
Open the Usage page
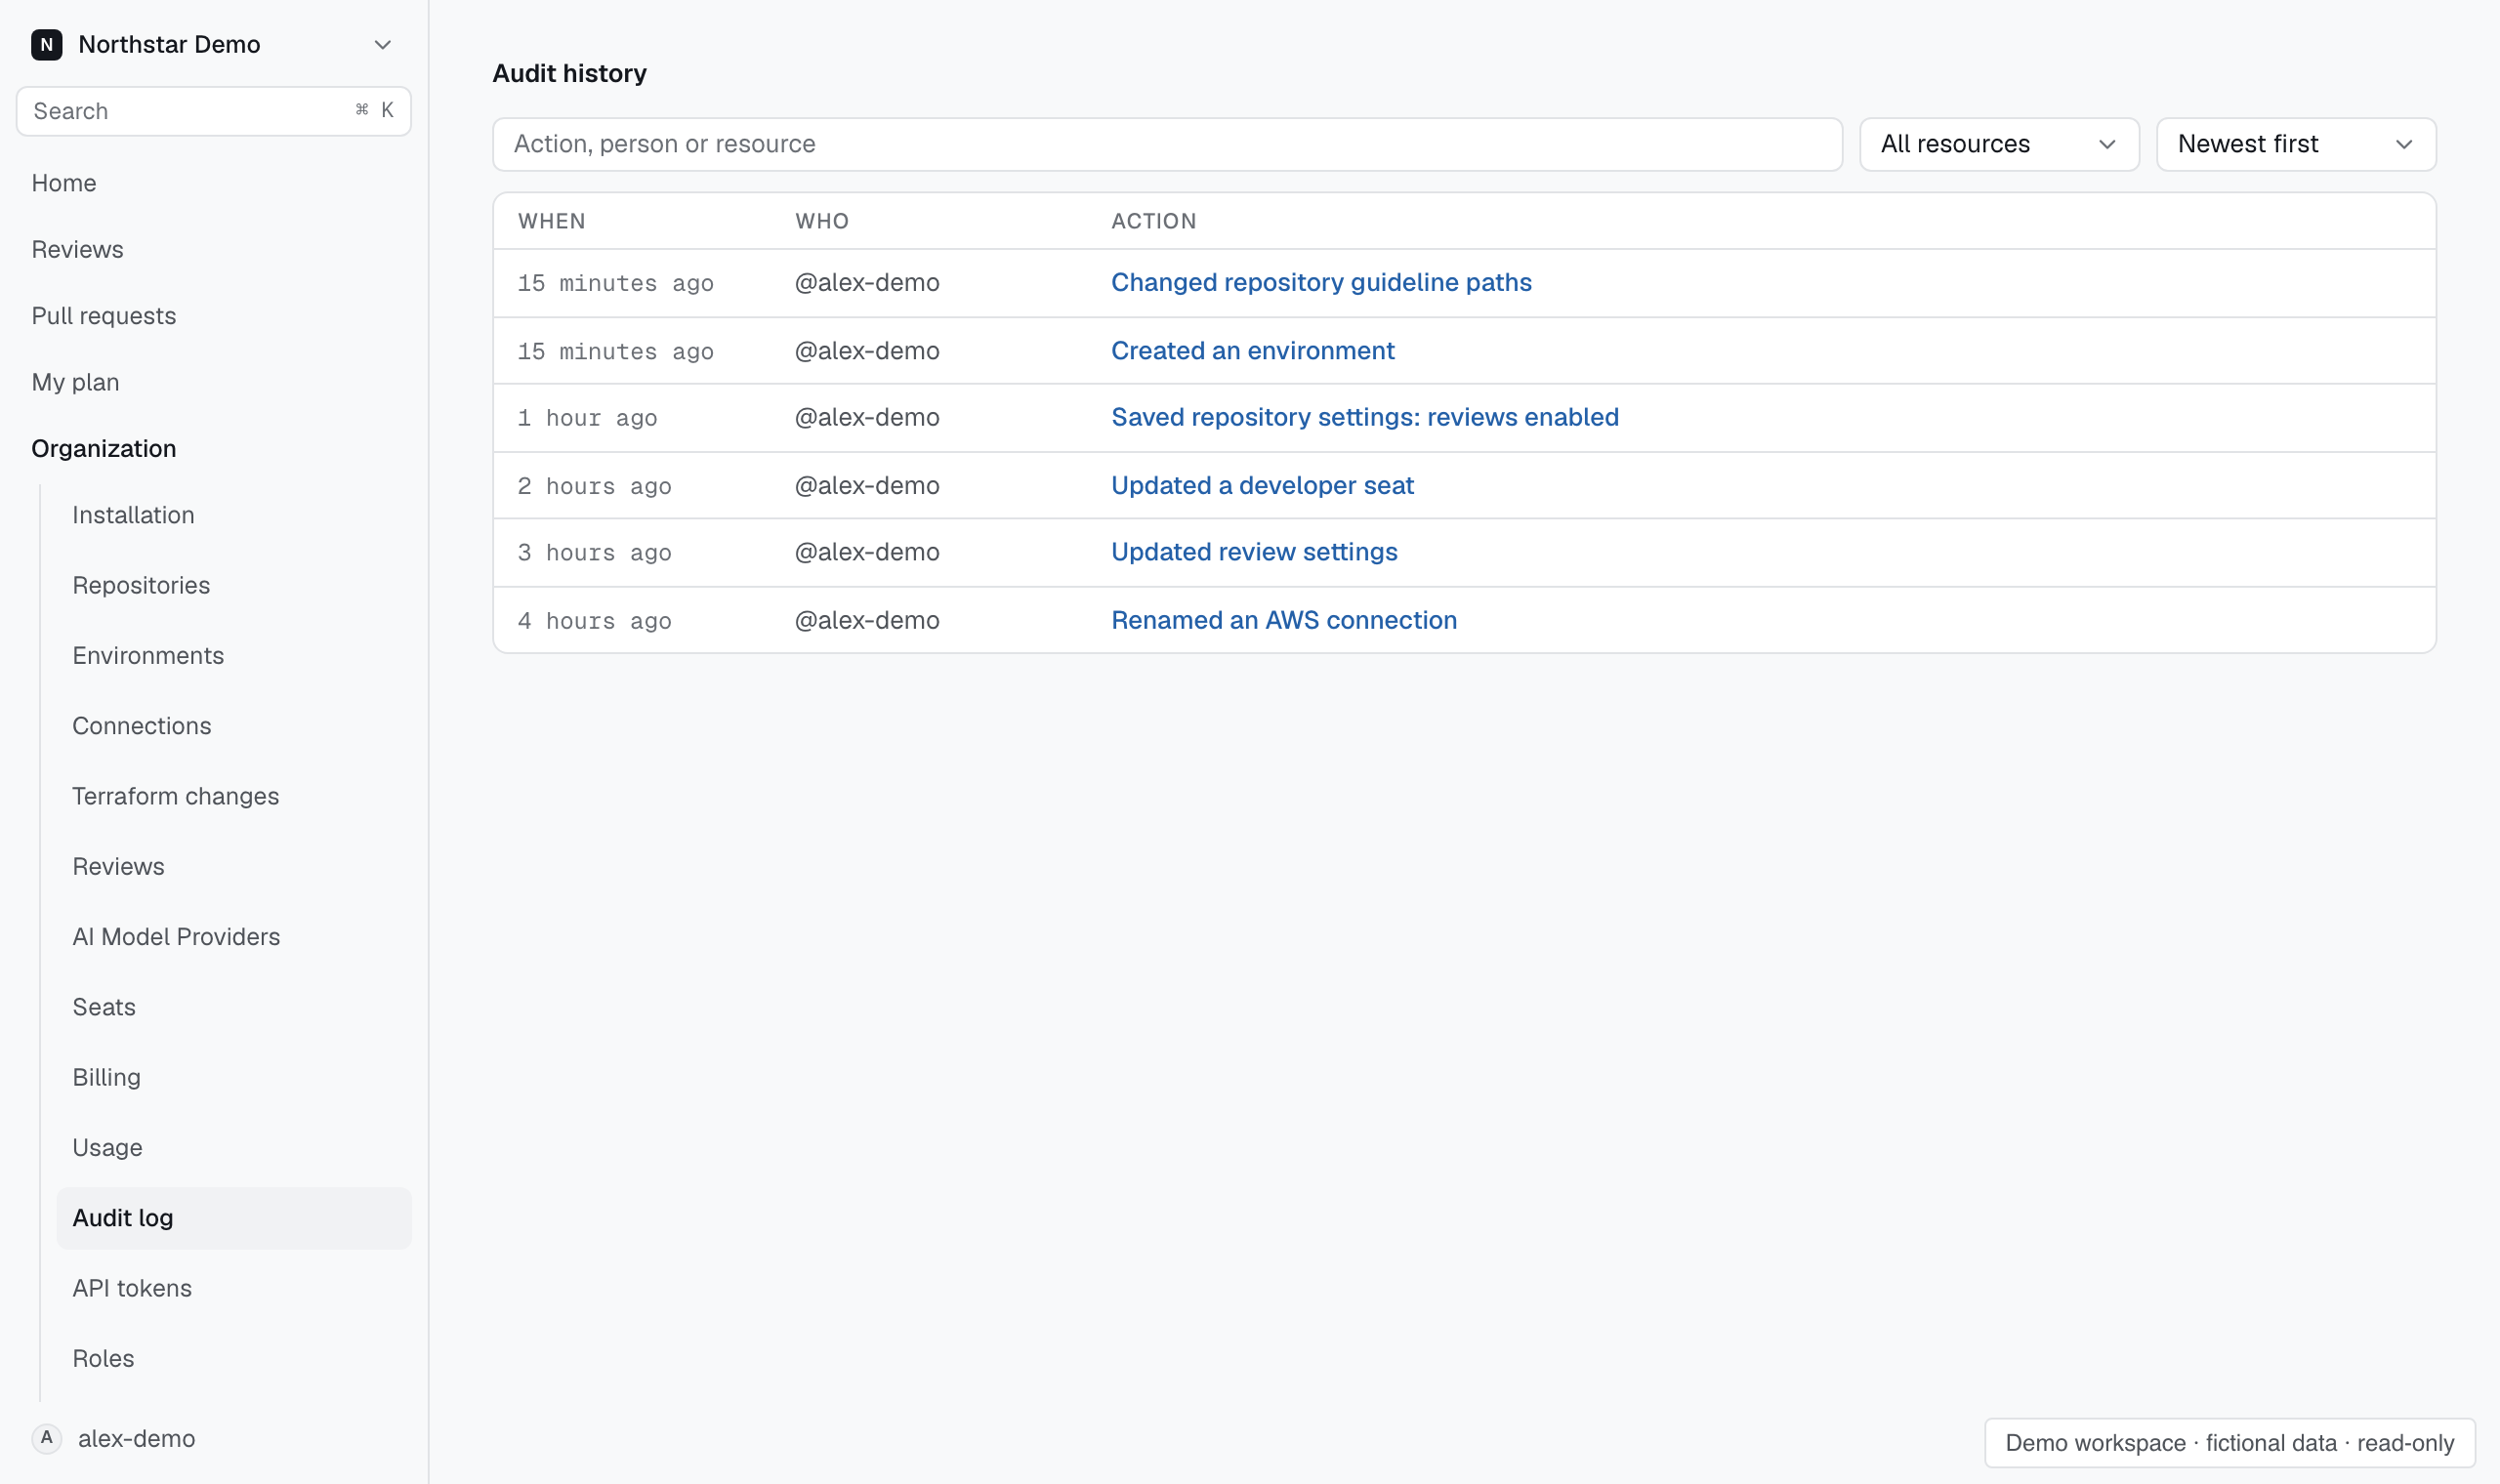[x=107, y=1147]
